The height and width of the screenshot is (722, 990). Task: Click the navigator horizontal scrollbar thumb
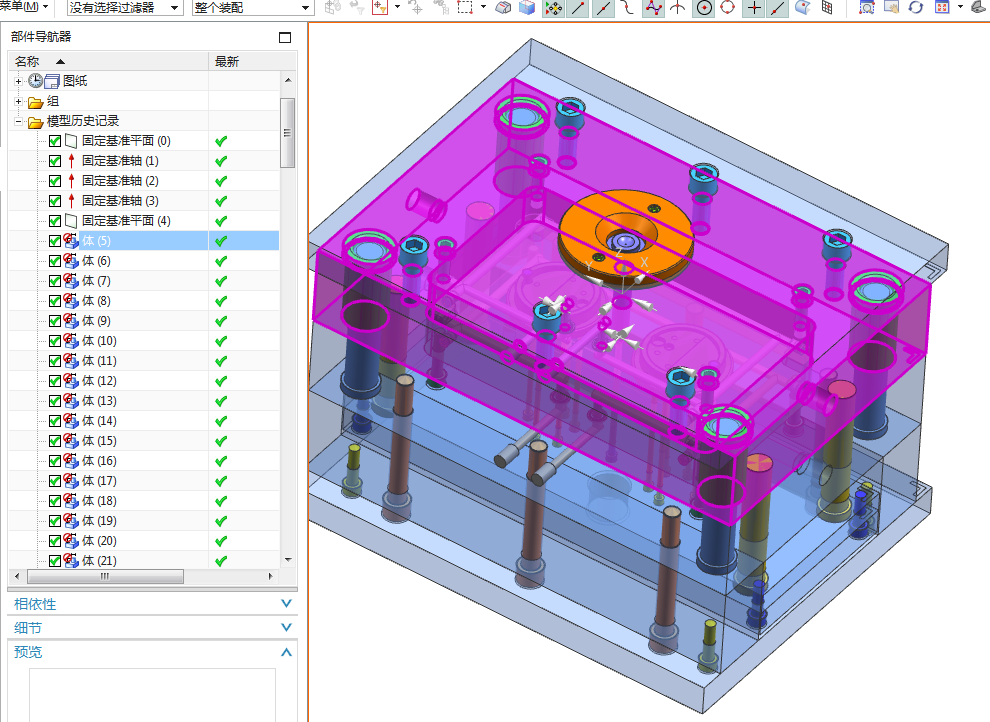(x=105, y=576)
